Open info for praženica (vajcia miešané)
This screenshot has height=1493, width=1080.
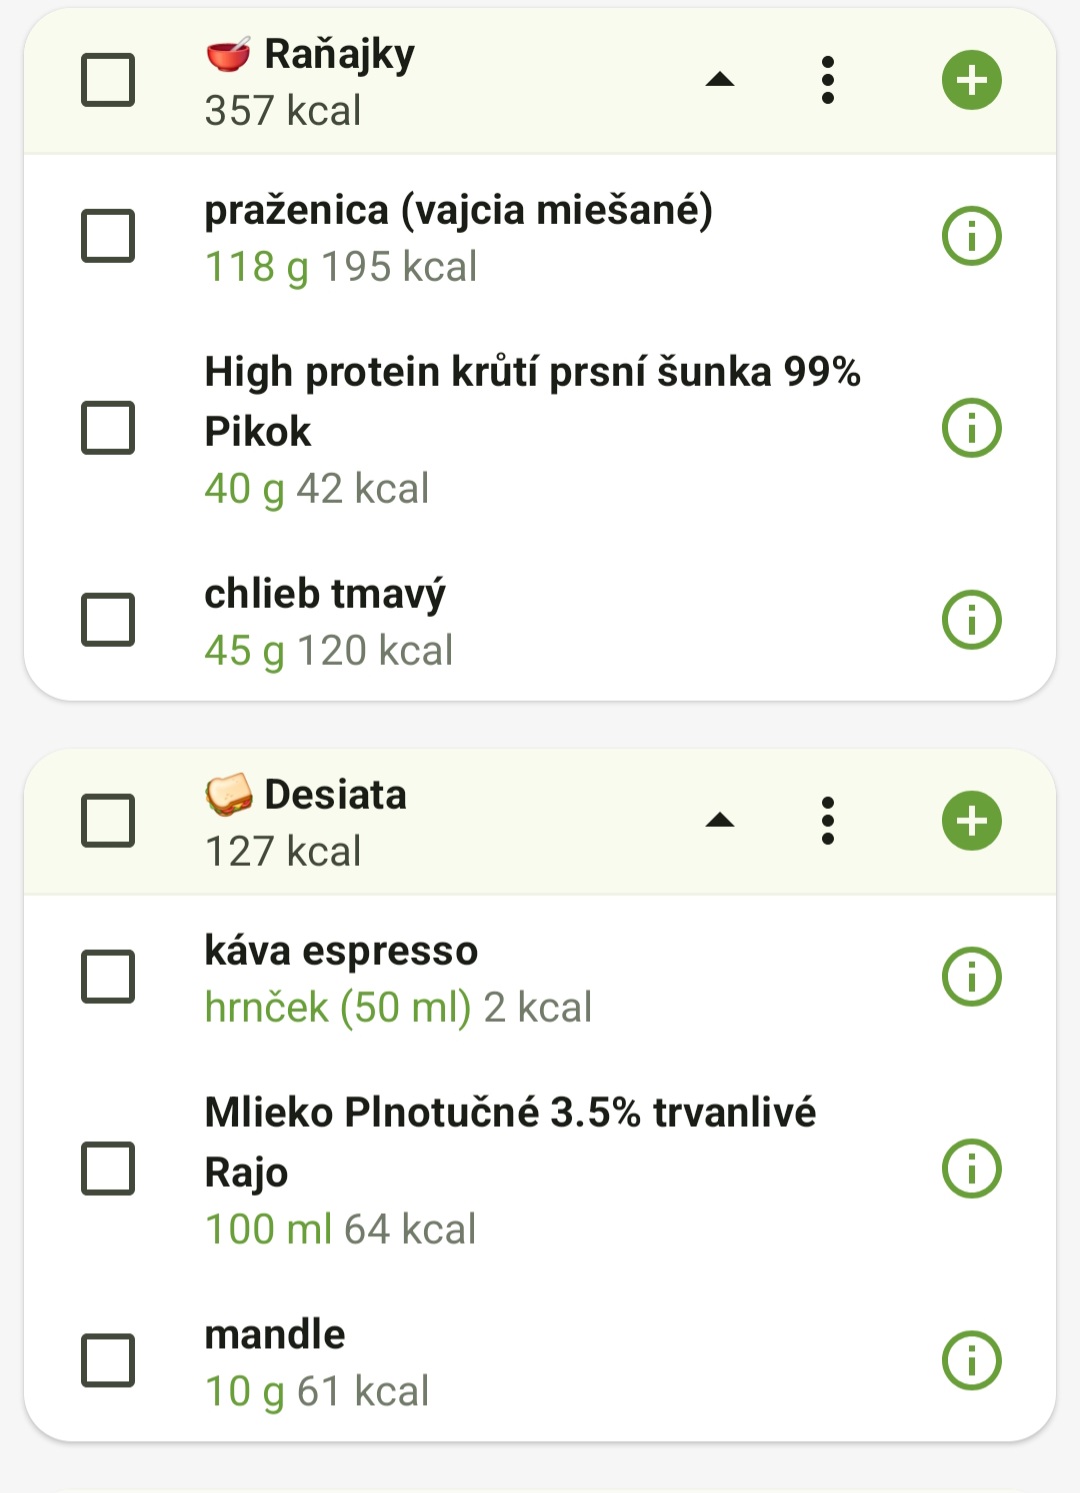971,236
